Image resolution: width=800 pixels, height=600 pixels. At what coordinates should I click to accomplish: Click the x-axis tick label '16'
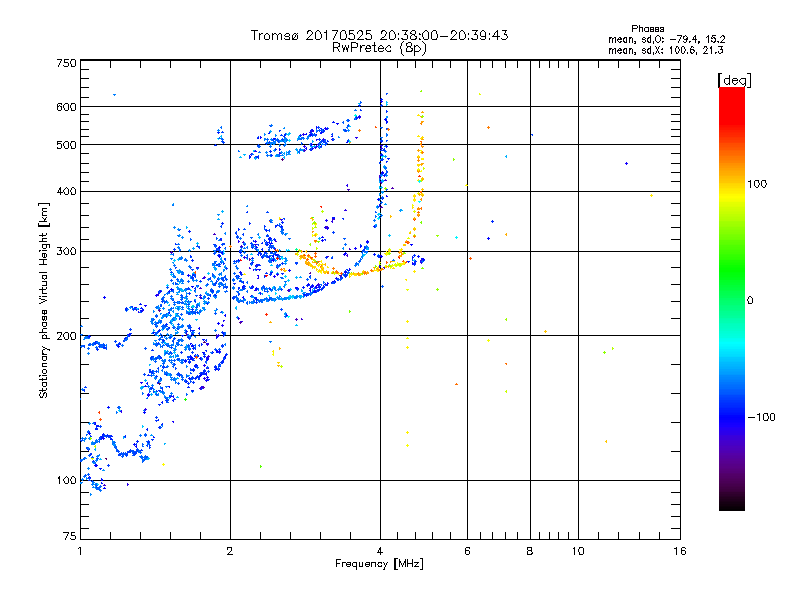click(680, 551)
